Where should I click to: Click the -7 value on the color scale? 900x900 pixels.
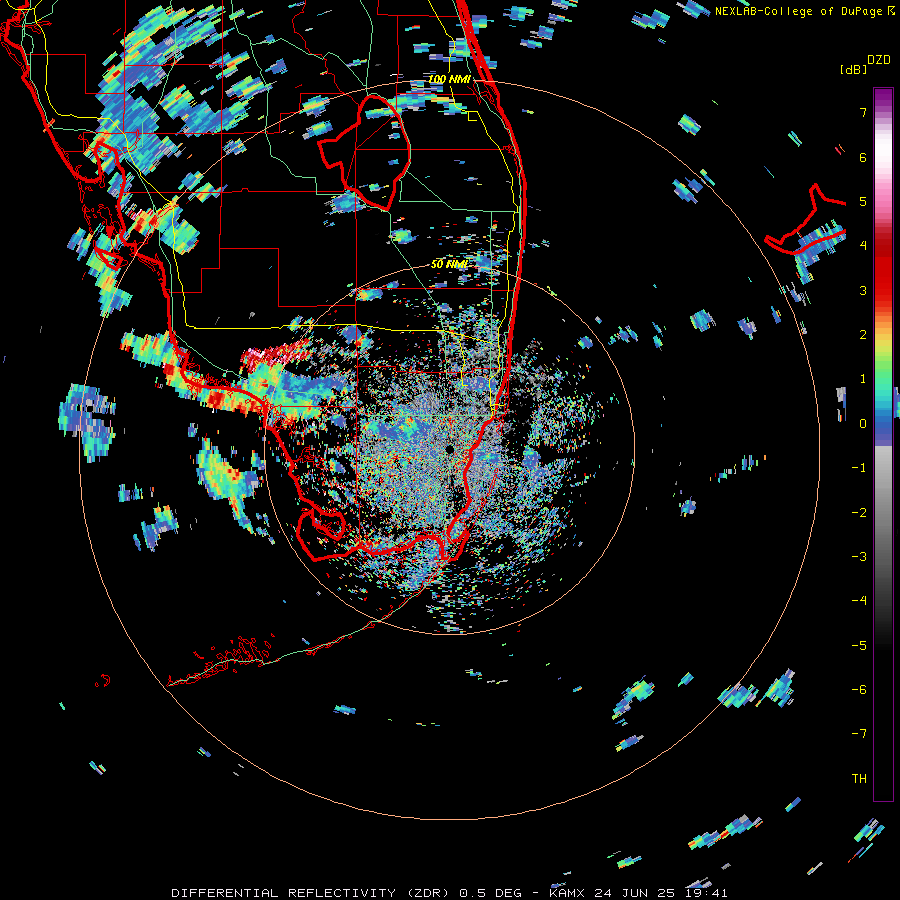coord(859,734)
